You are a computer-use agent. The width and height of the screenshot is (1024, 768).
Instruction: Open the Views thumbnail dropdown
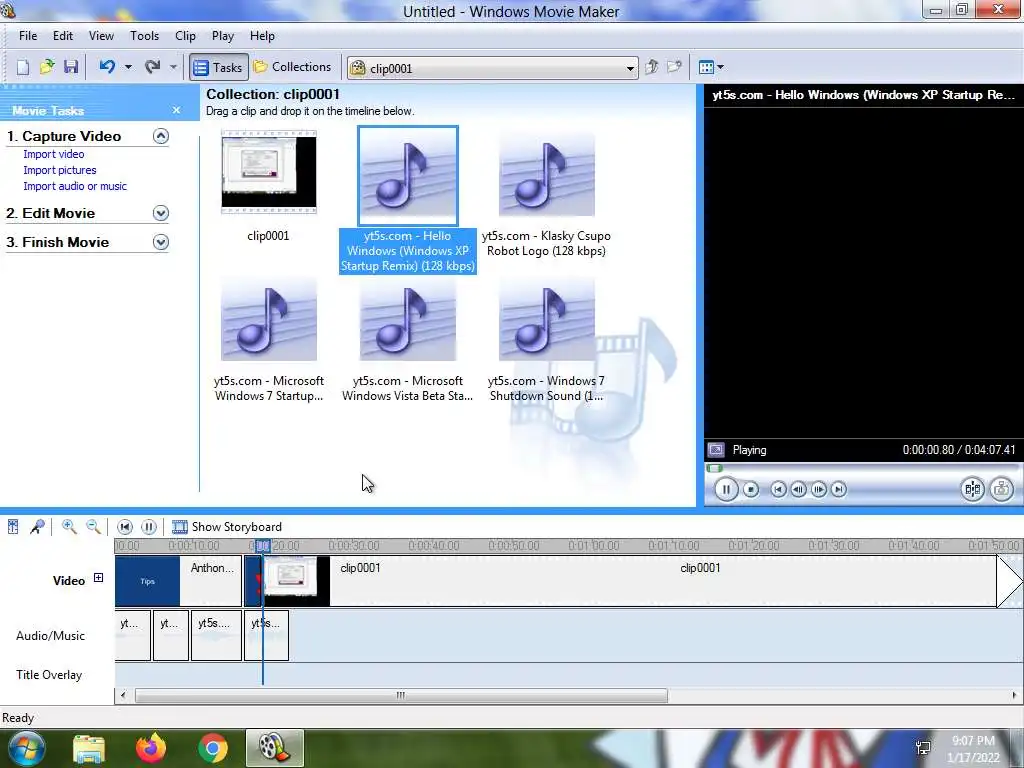(711, 67)
